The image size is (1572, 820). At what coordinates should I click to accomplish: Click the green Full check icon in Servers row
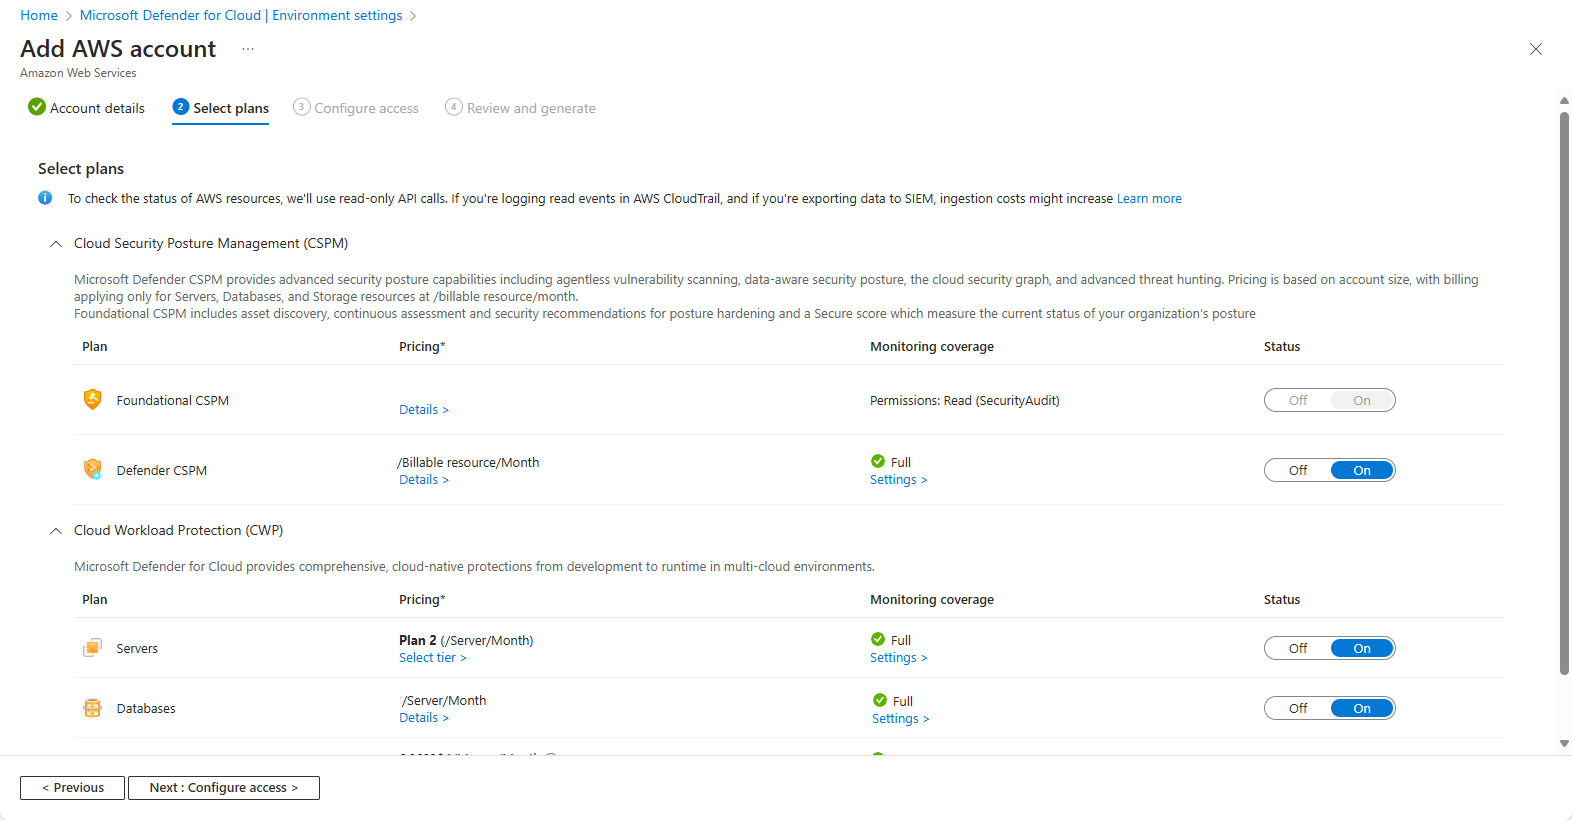(x=878, y=639)
